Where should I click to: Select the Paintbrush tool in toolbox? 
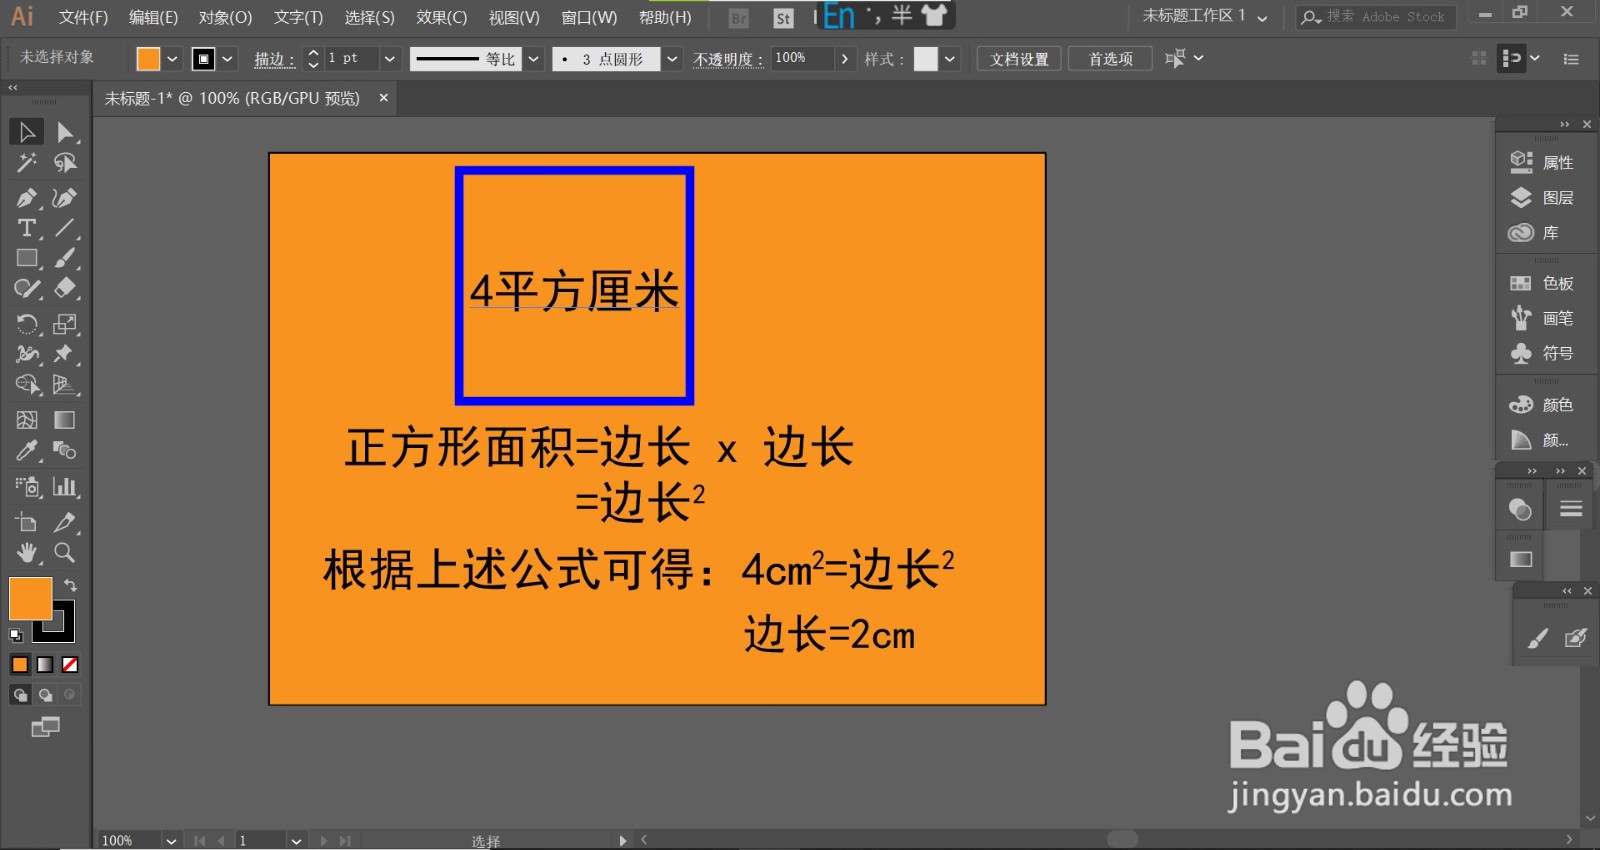pyautogui.click(x=65, y=258)
